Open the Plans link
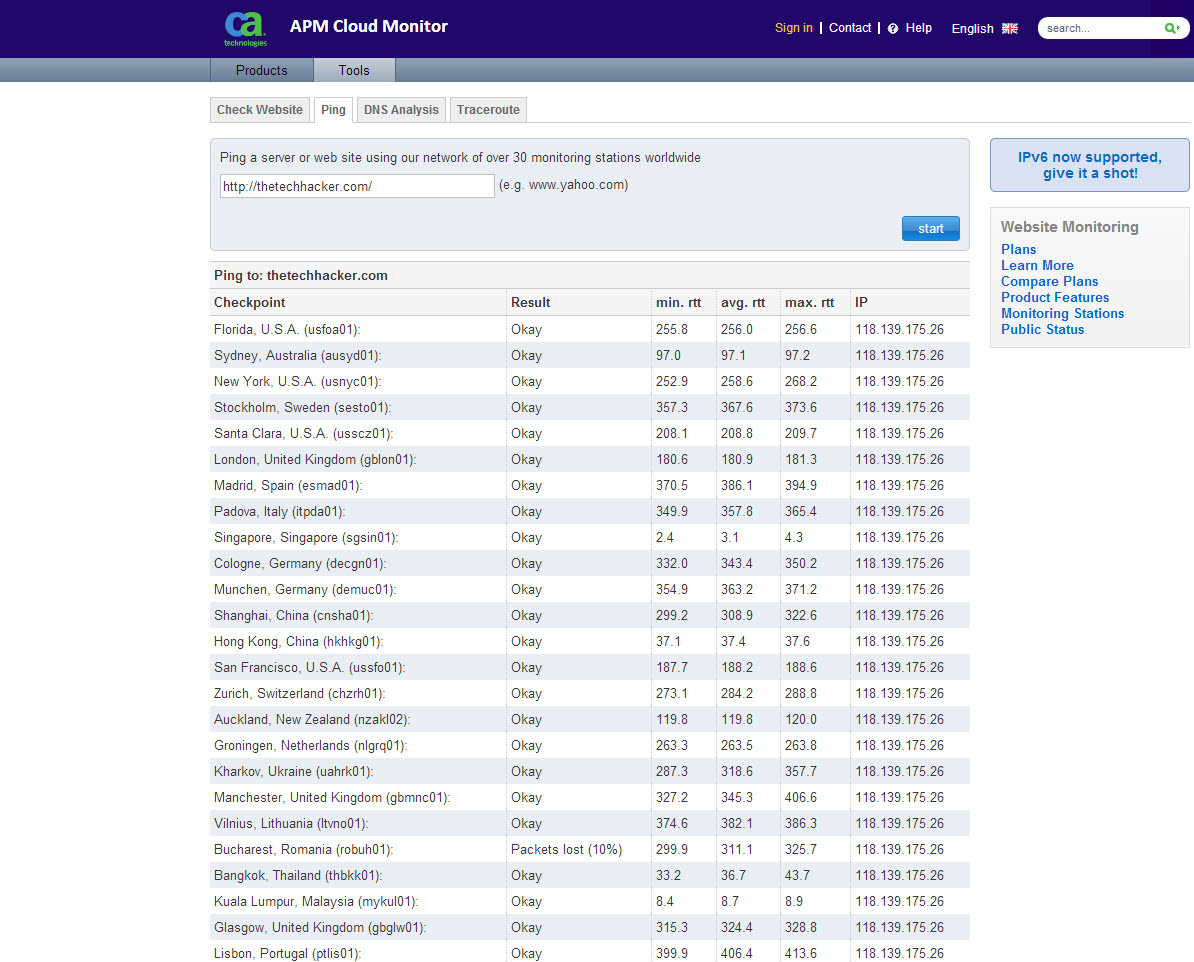The image size is (1194, 962). point(1018,249)
